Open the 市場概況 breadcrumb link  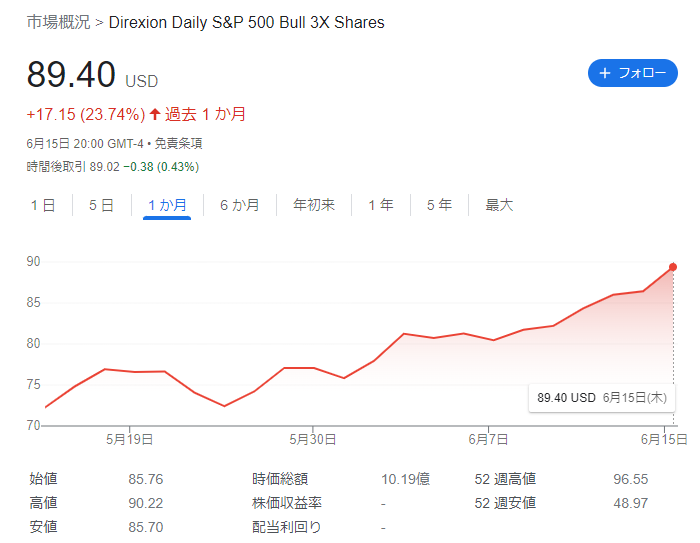(x=58, y=22)
